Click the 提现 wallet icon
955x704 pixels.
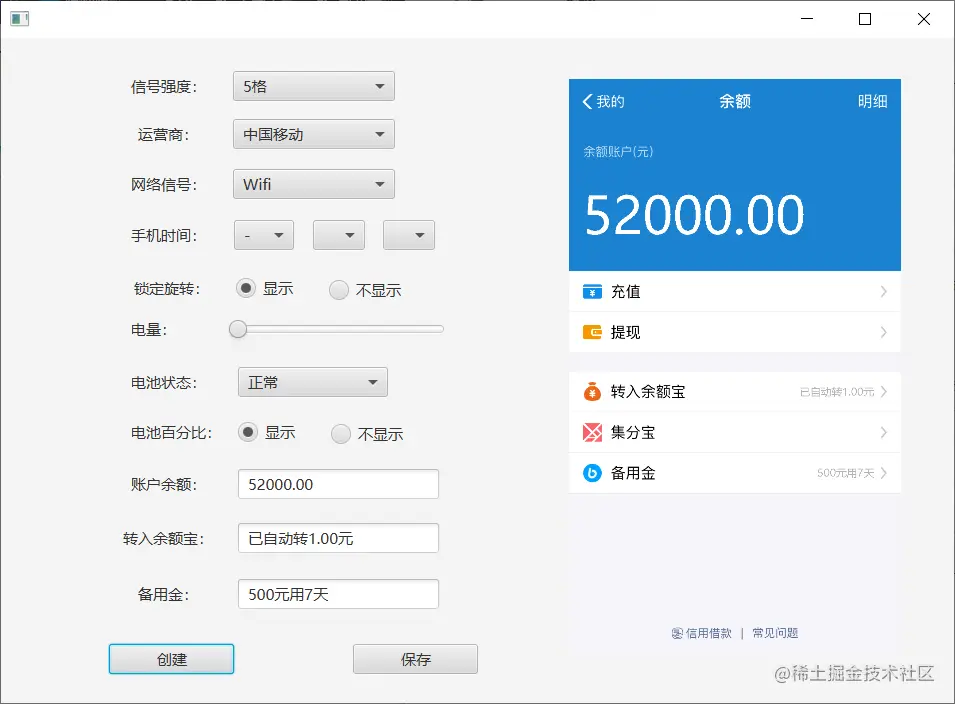tap(592, 332)
